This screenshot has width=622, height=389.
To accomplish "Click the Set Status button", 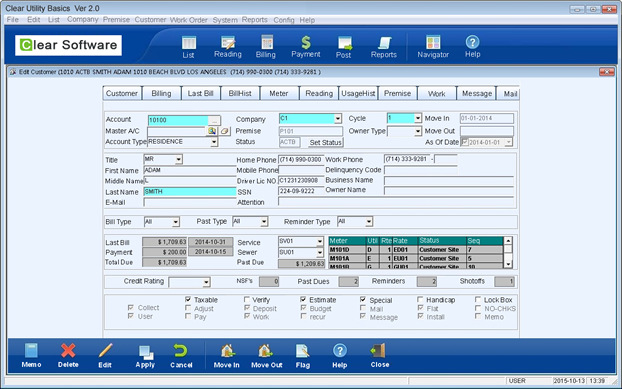I will (x=325, y=142).
